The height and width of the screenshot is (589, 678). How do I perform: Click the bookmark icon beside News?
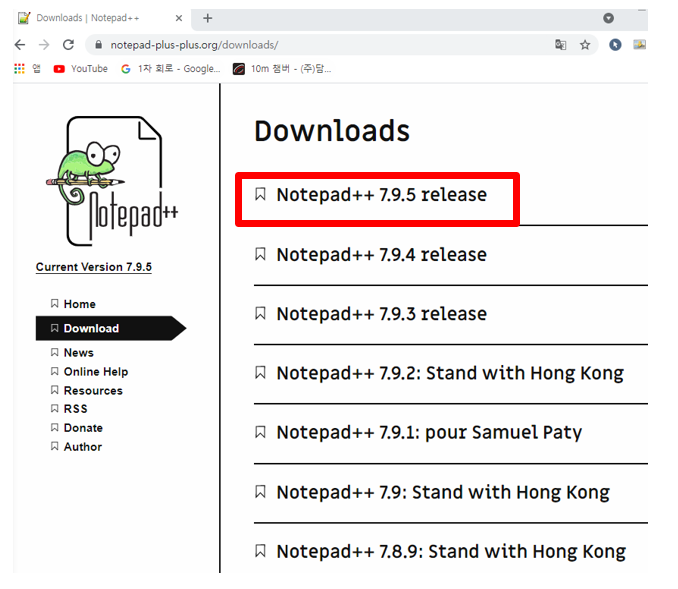[x=54, y=352]
